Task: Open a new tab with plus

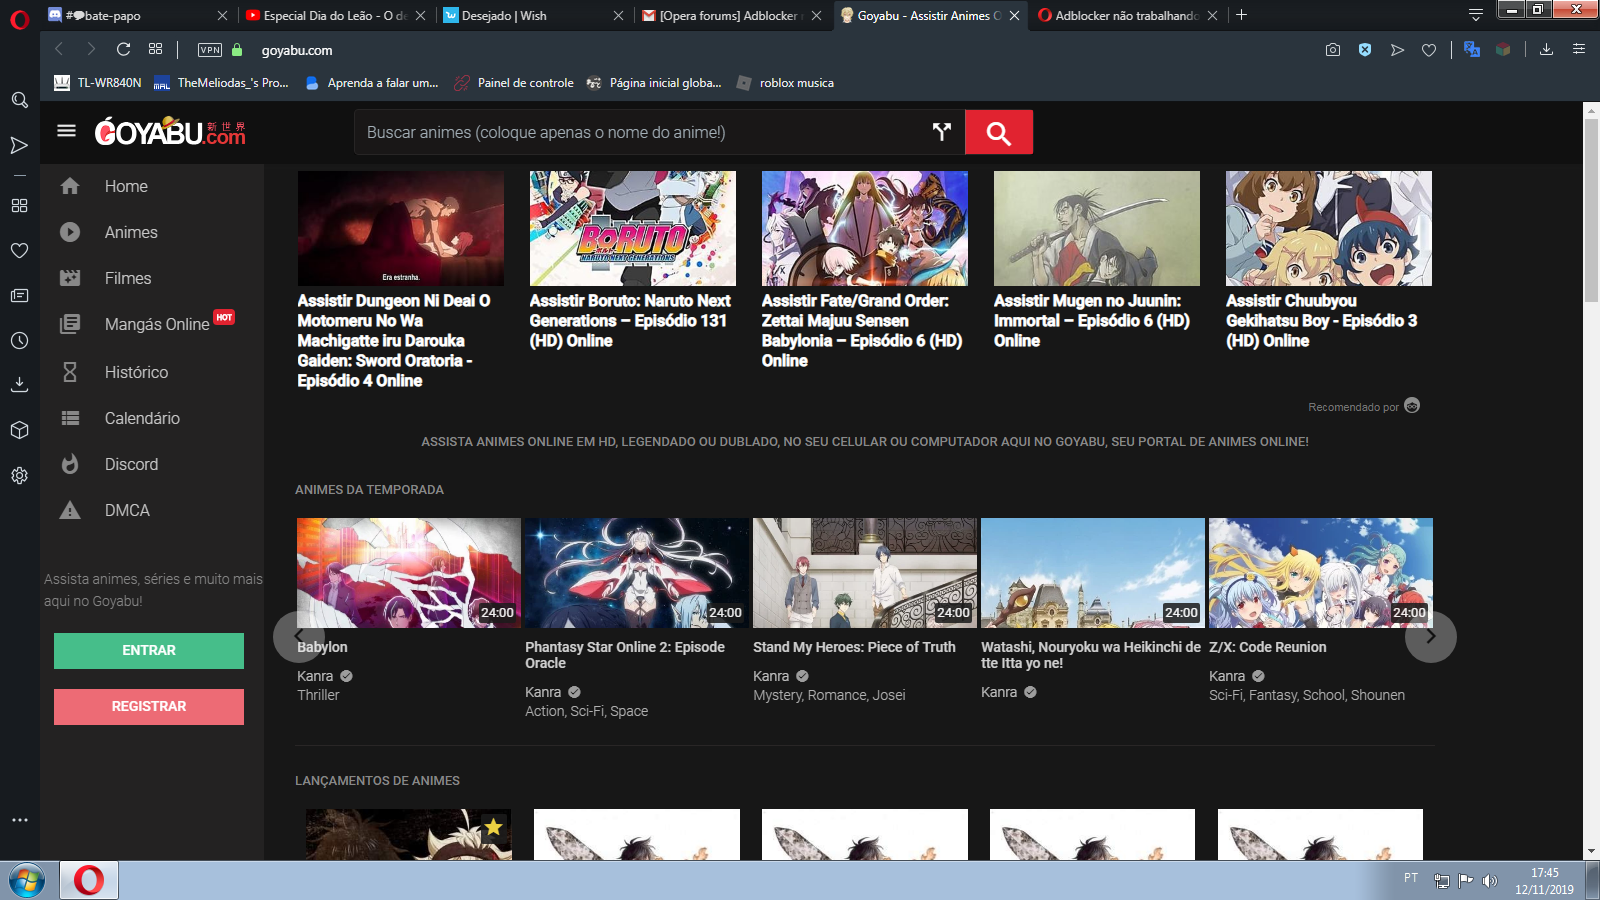Action: (x=1241, y=15)
